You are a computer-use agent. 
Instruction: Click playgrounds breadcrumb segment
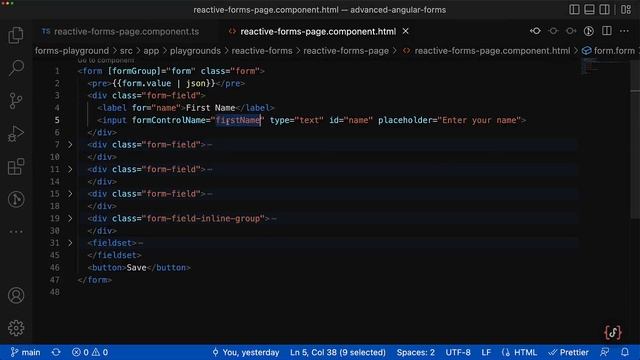coord(195,51)
